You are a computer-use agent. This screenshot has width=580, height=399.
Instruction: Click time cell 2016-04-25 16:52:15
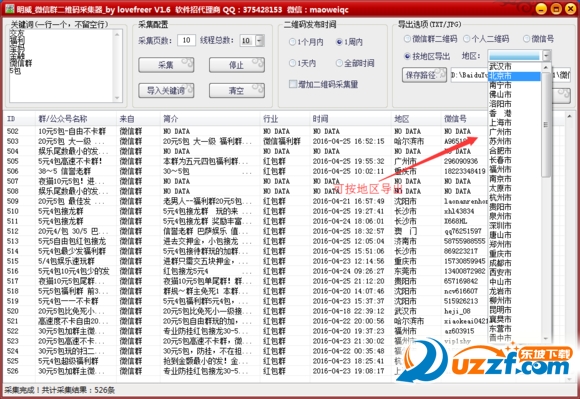pyautogui.click(x=348, y=141)
